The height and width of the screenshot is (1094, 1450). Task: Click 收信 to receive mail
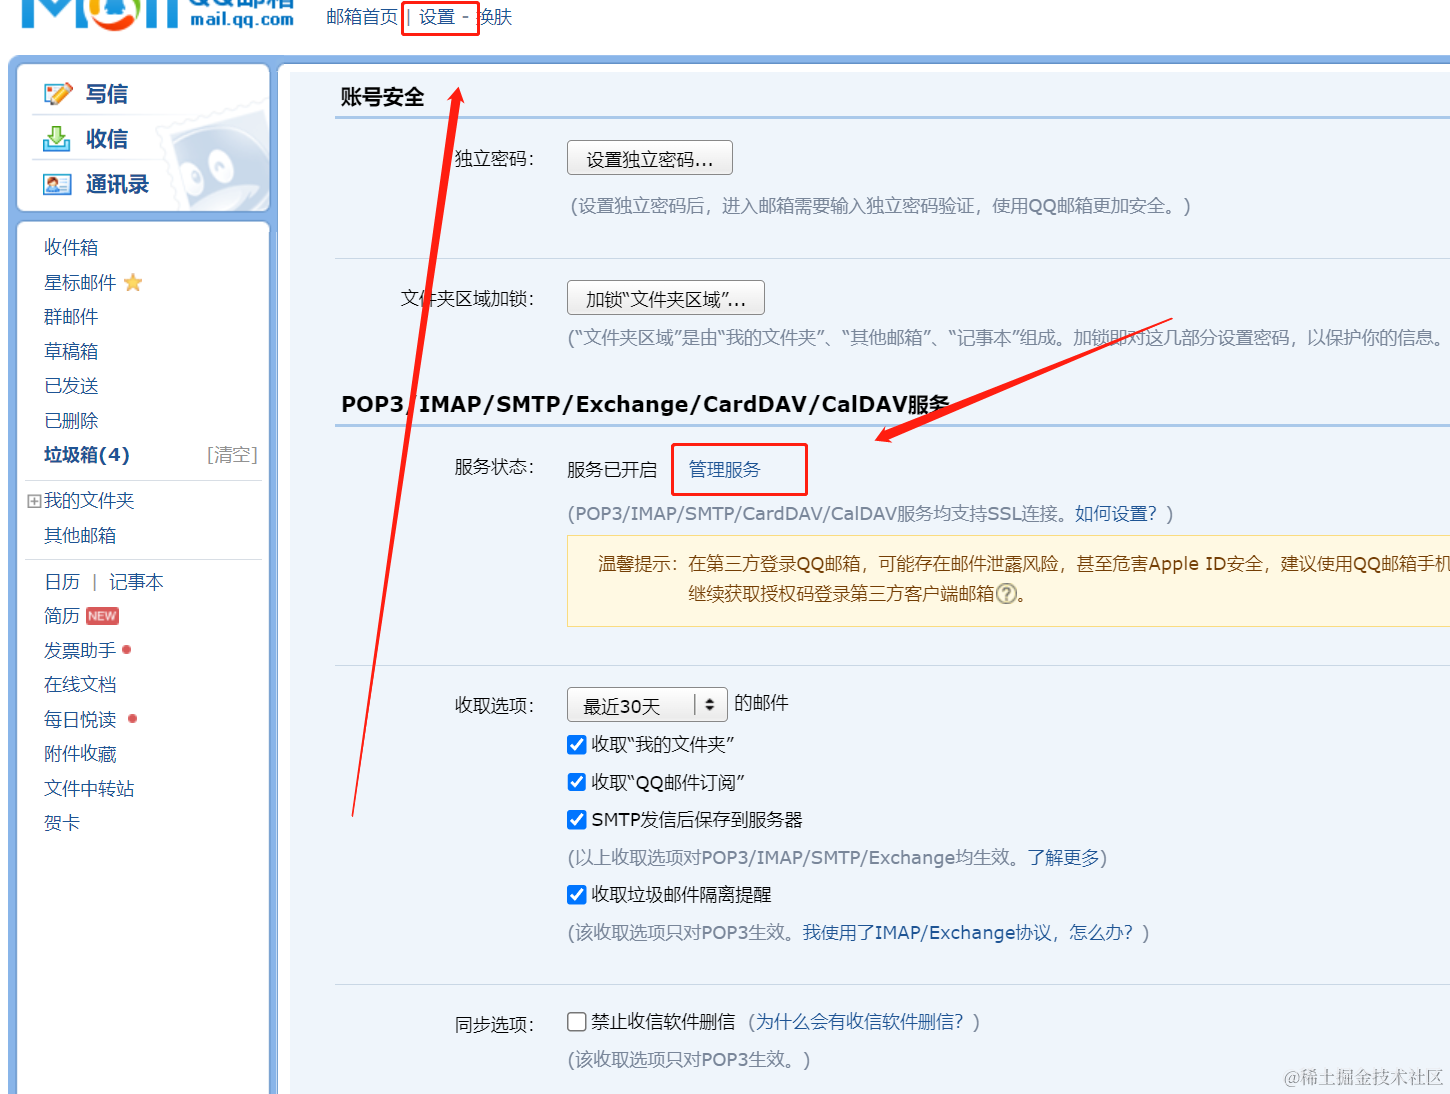[x=107, y=139]
